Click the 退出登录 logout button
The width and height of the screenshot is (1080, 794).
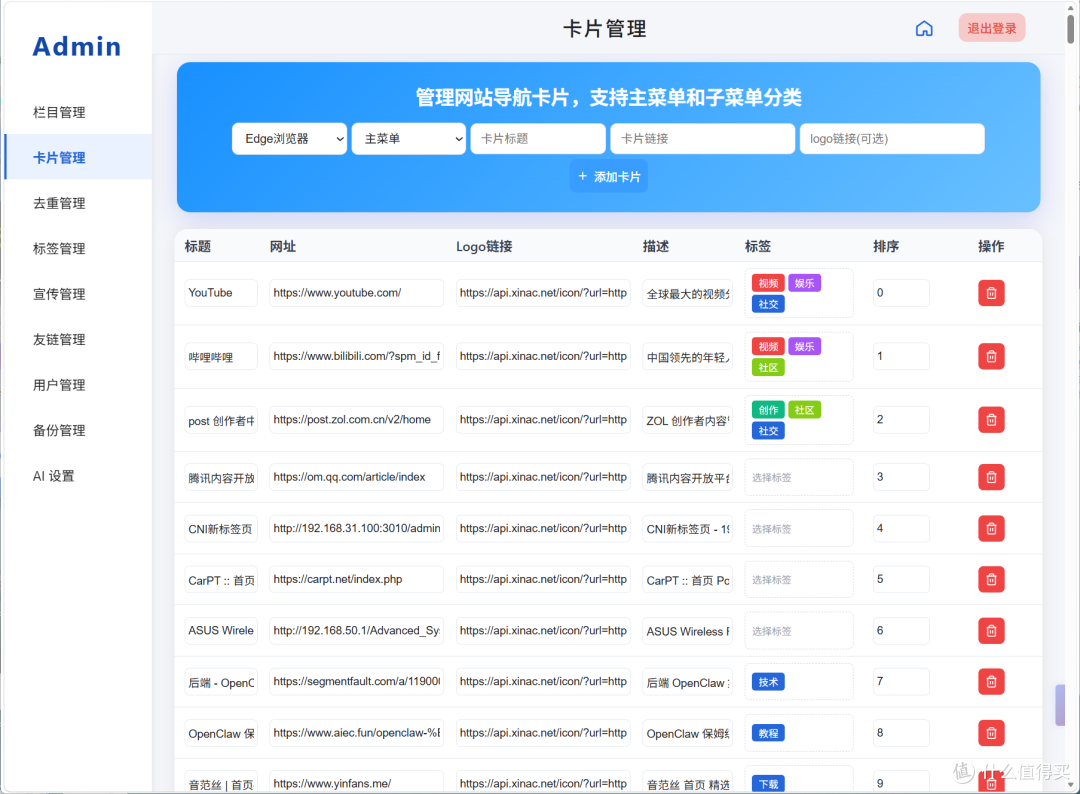pyautogui.click(x=992, y=28)
